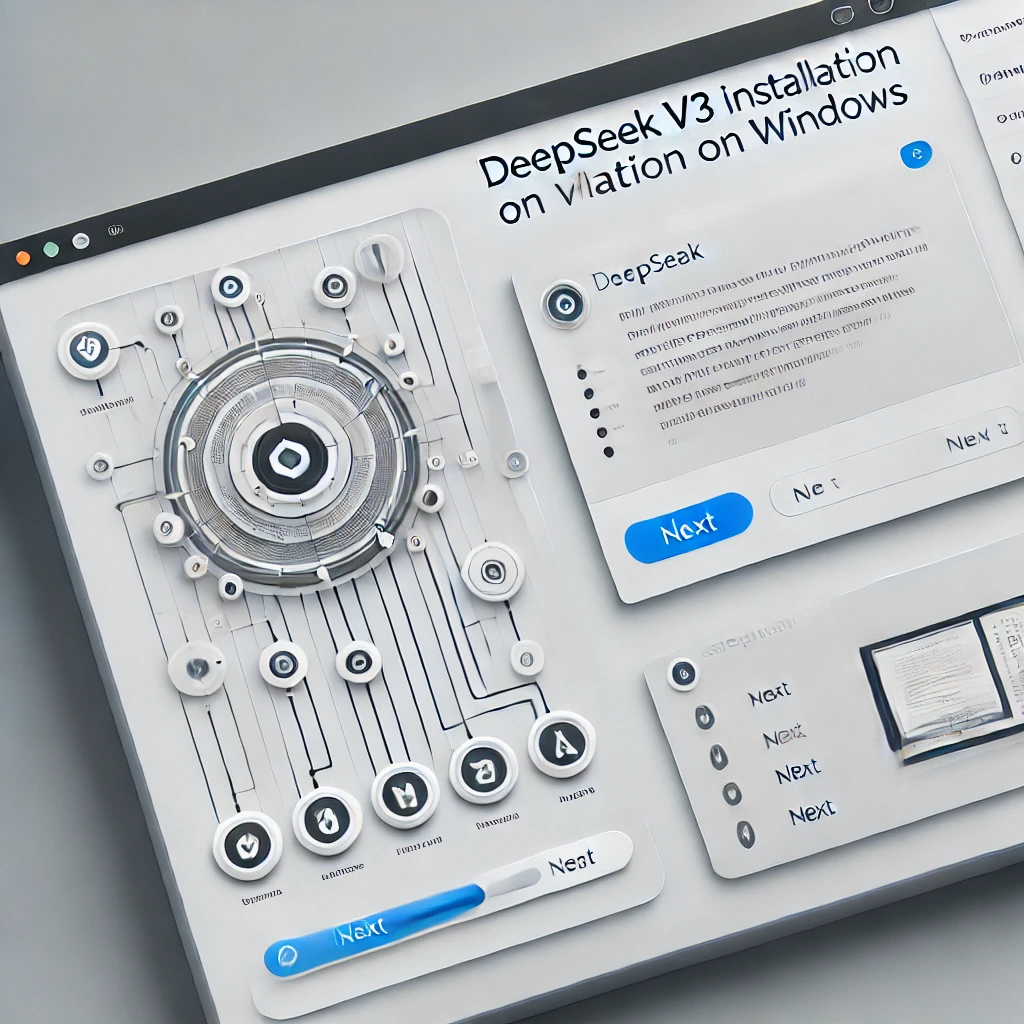The height and width of the screenshot is (1024, 1024).
Task: Click right ringed node above the central dial
Action: (334, 286)
